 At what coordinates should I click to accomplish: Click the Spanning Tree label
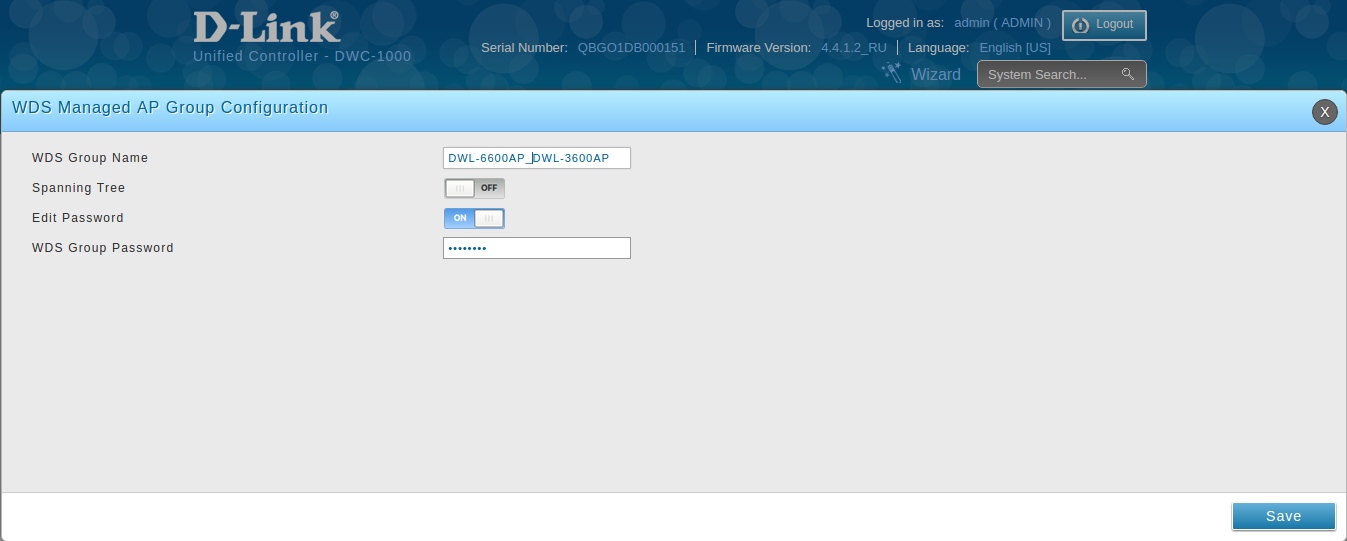(x=78, y=188)
